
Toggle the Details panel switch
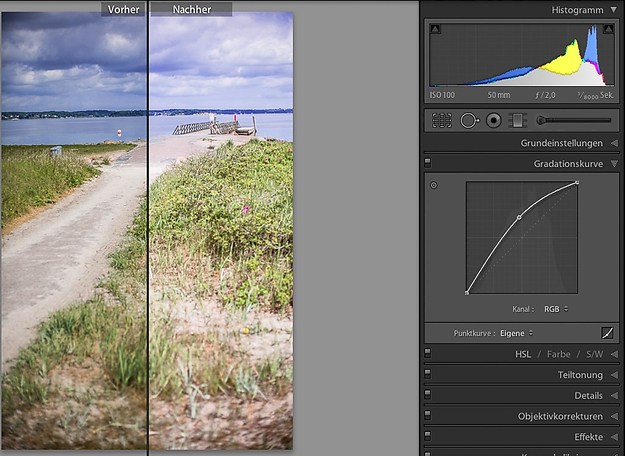[x=428, y=395]
